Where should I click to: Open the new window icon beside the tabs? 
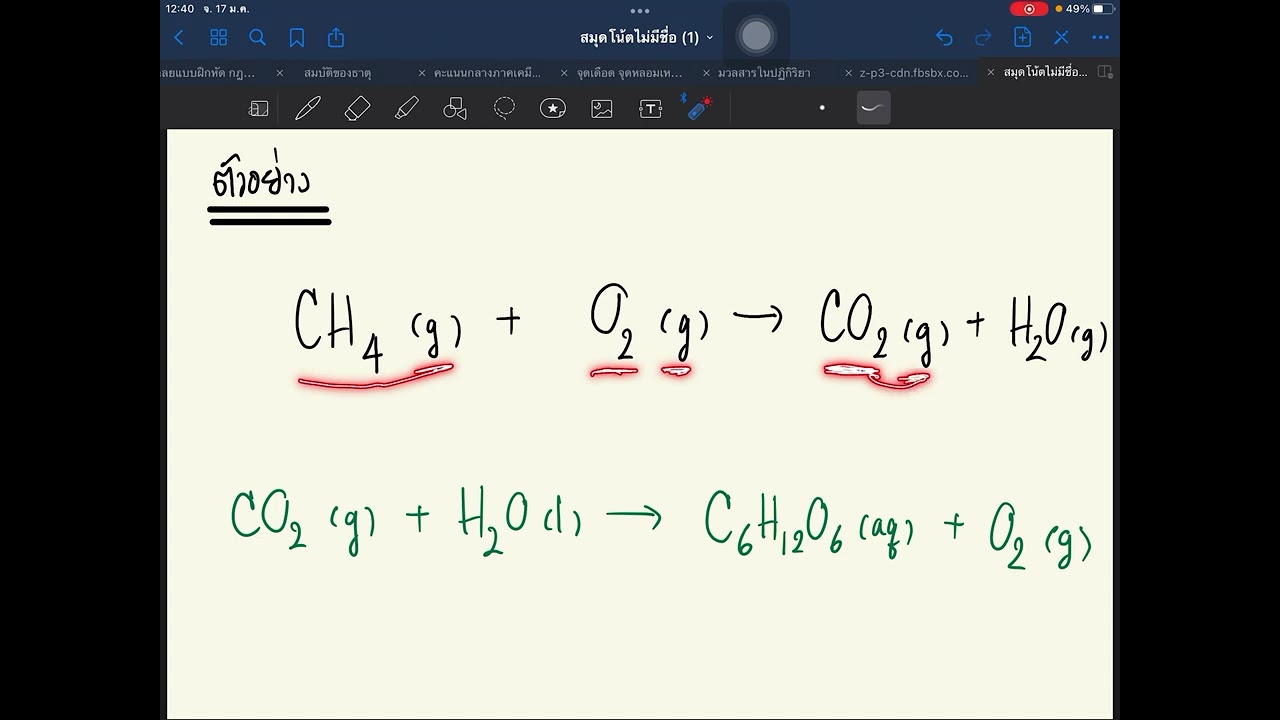pyautogui.click(x=1105, y=72)
